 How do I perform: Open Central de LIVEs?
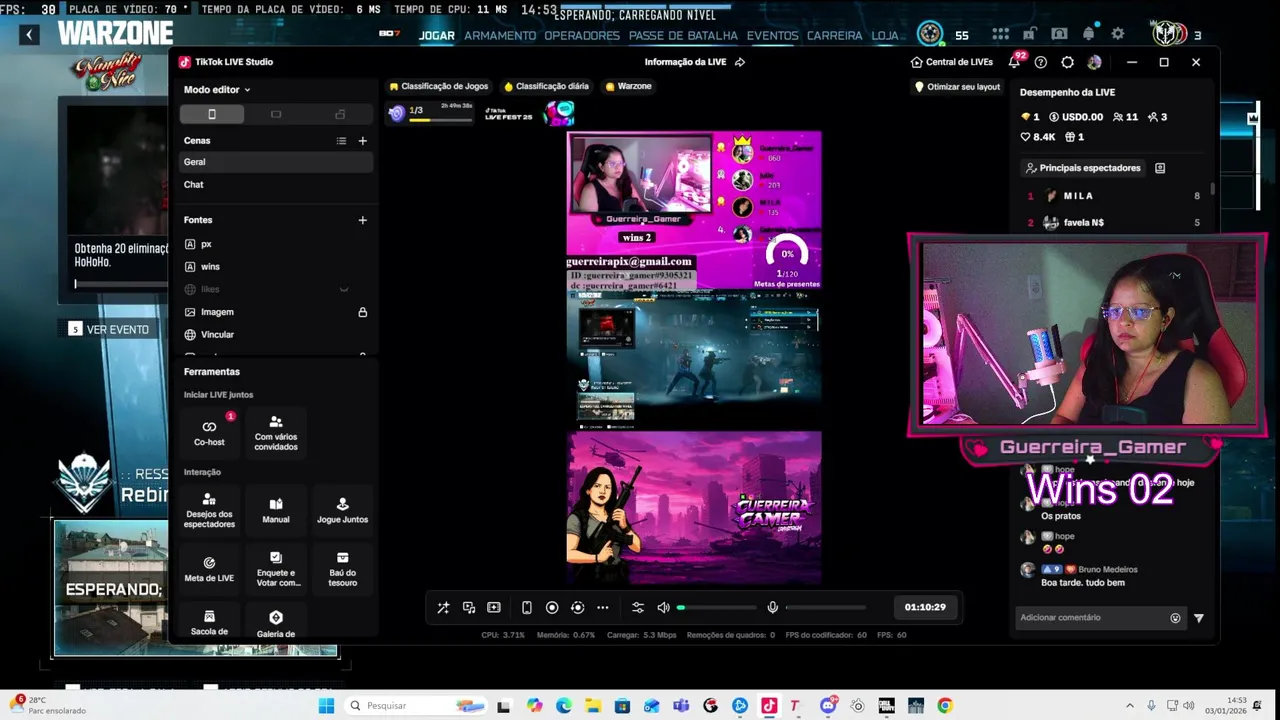click(x=951, y=62)
